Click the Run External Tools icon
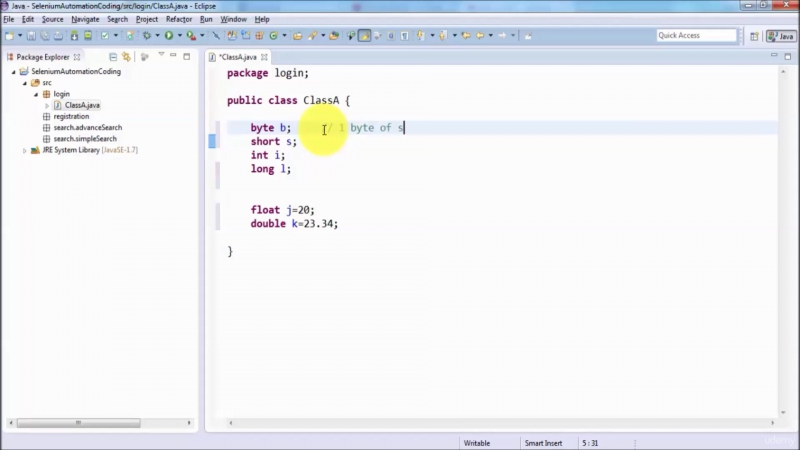The image size is (800, 450). point(191,36)
